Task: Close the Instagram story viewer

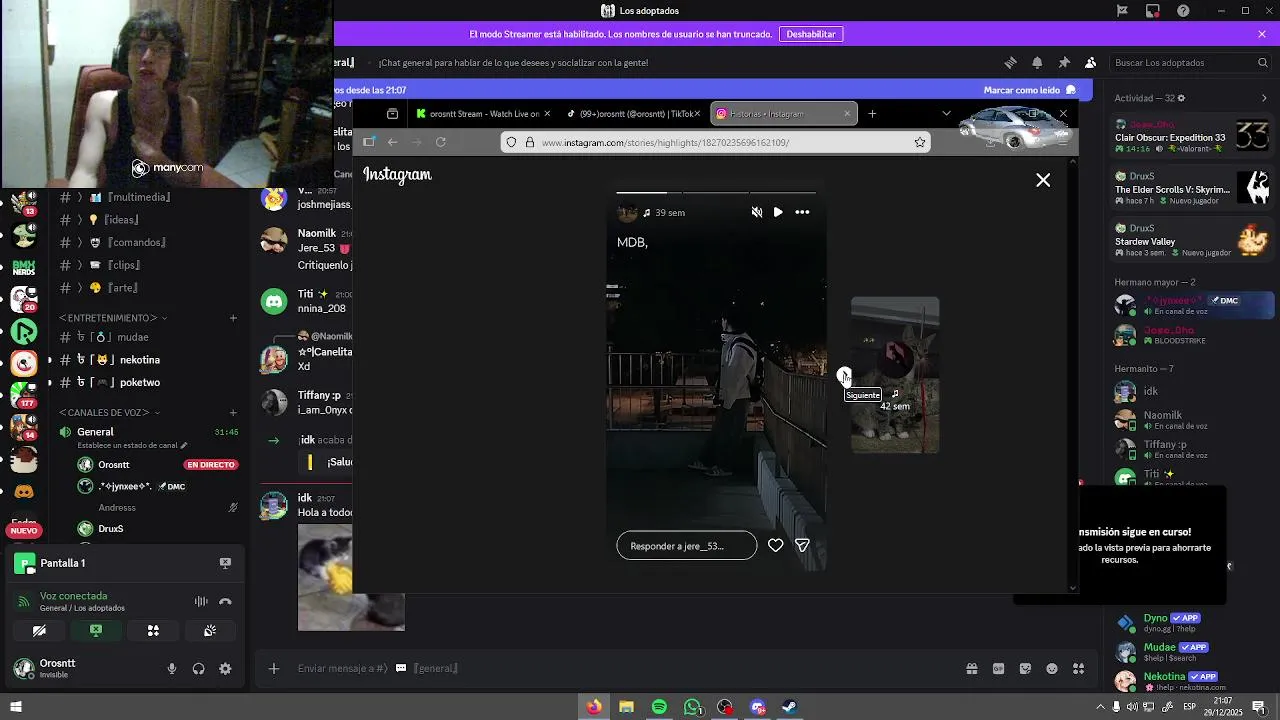Action: tap(1043, 180)
